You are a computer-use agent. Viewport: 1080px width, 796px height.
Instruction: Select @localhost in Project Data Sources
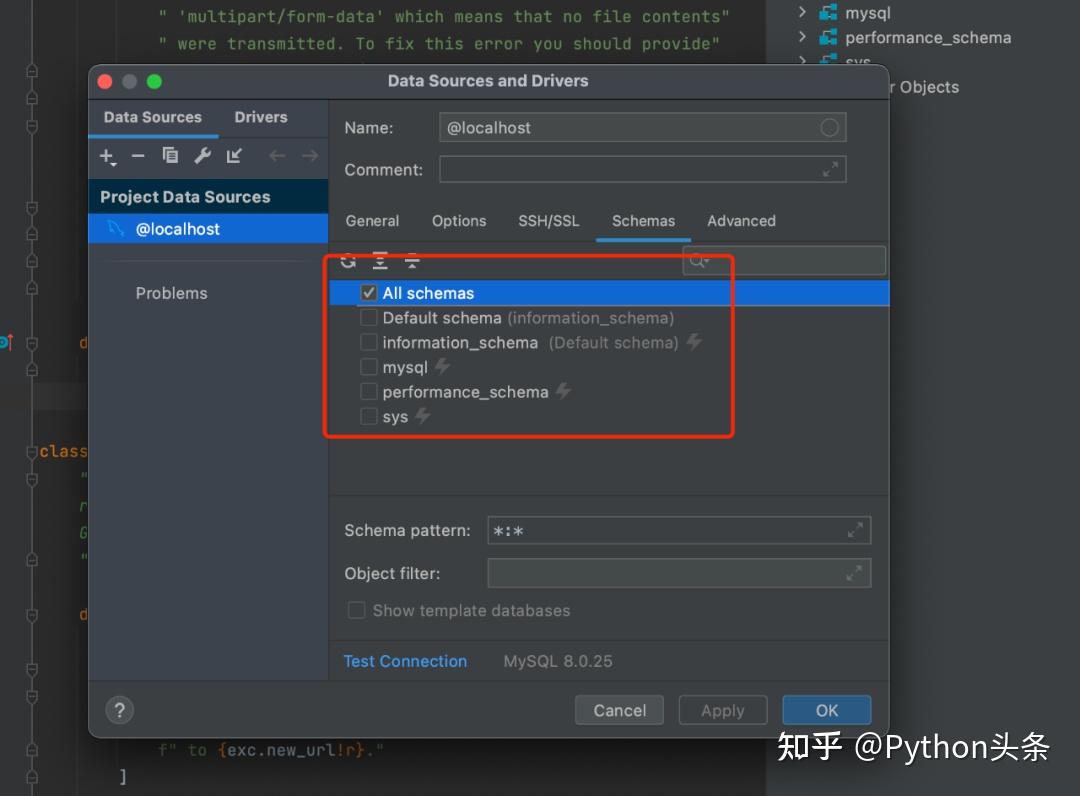[x=208, y=229]
